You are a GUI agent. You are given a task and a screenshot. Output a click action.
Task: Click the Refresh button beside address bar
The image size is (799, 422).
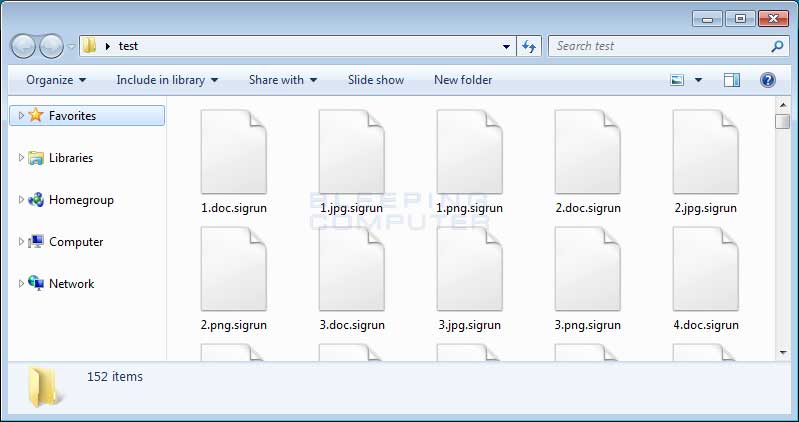pyautogui.click(x=529, y=46)
